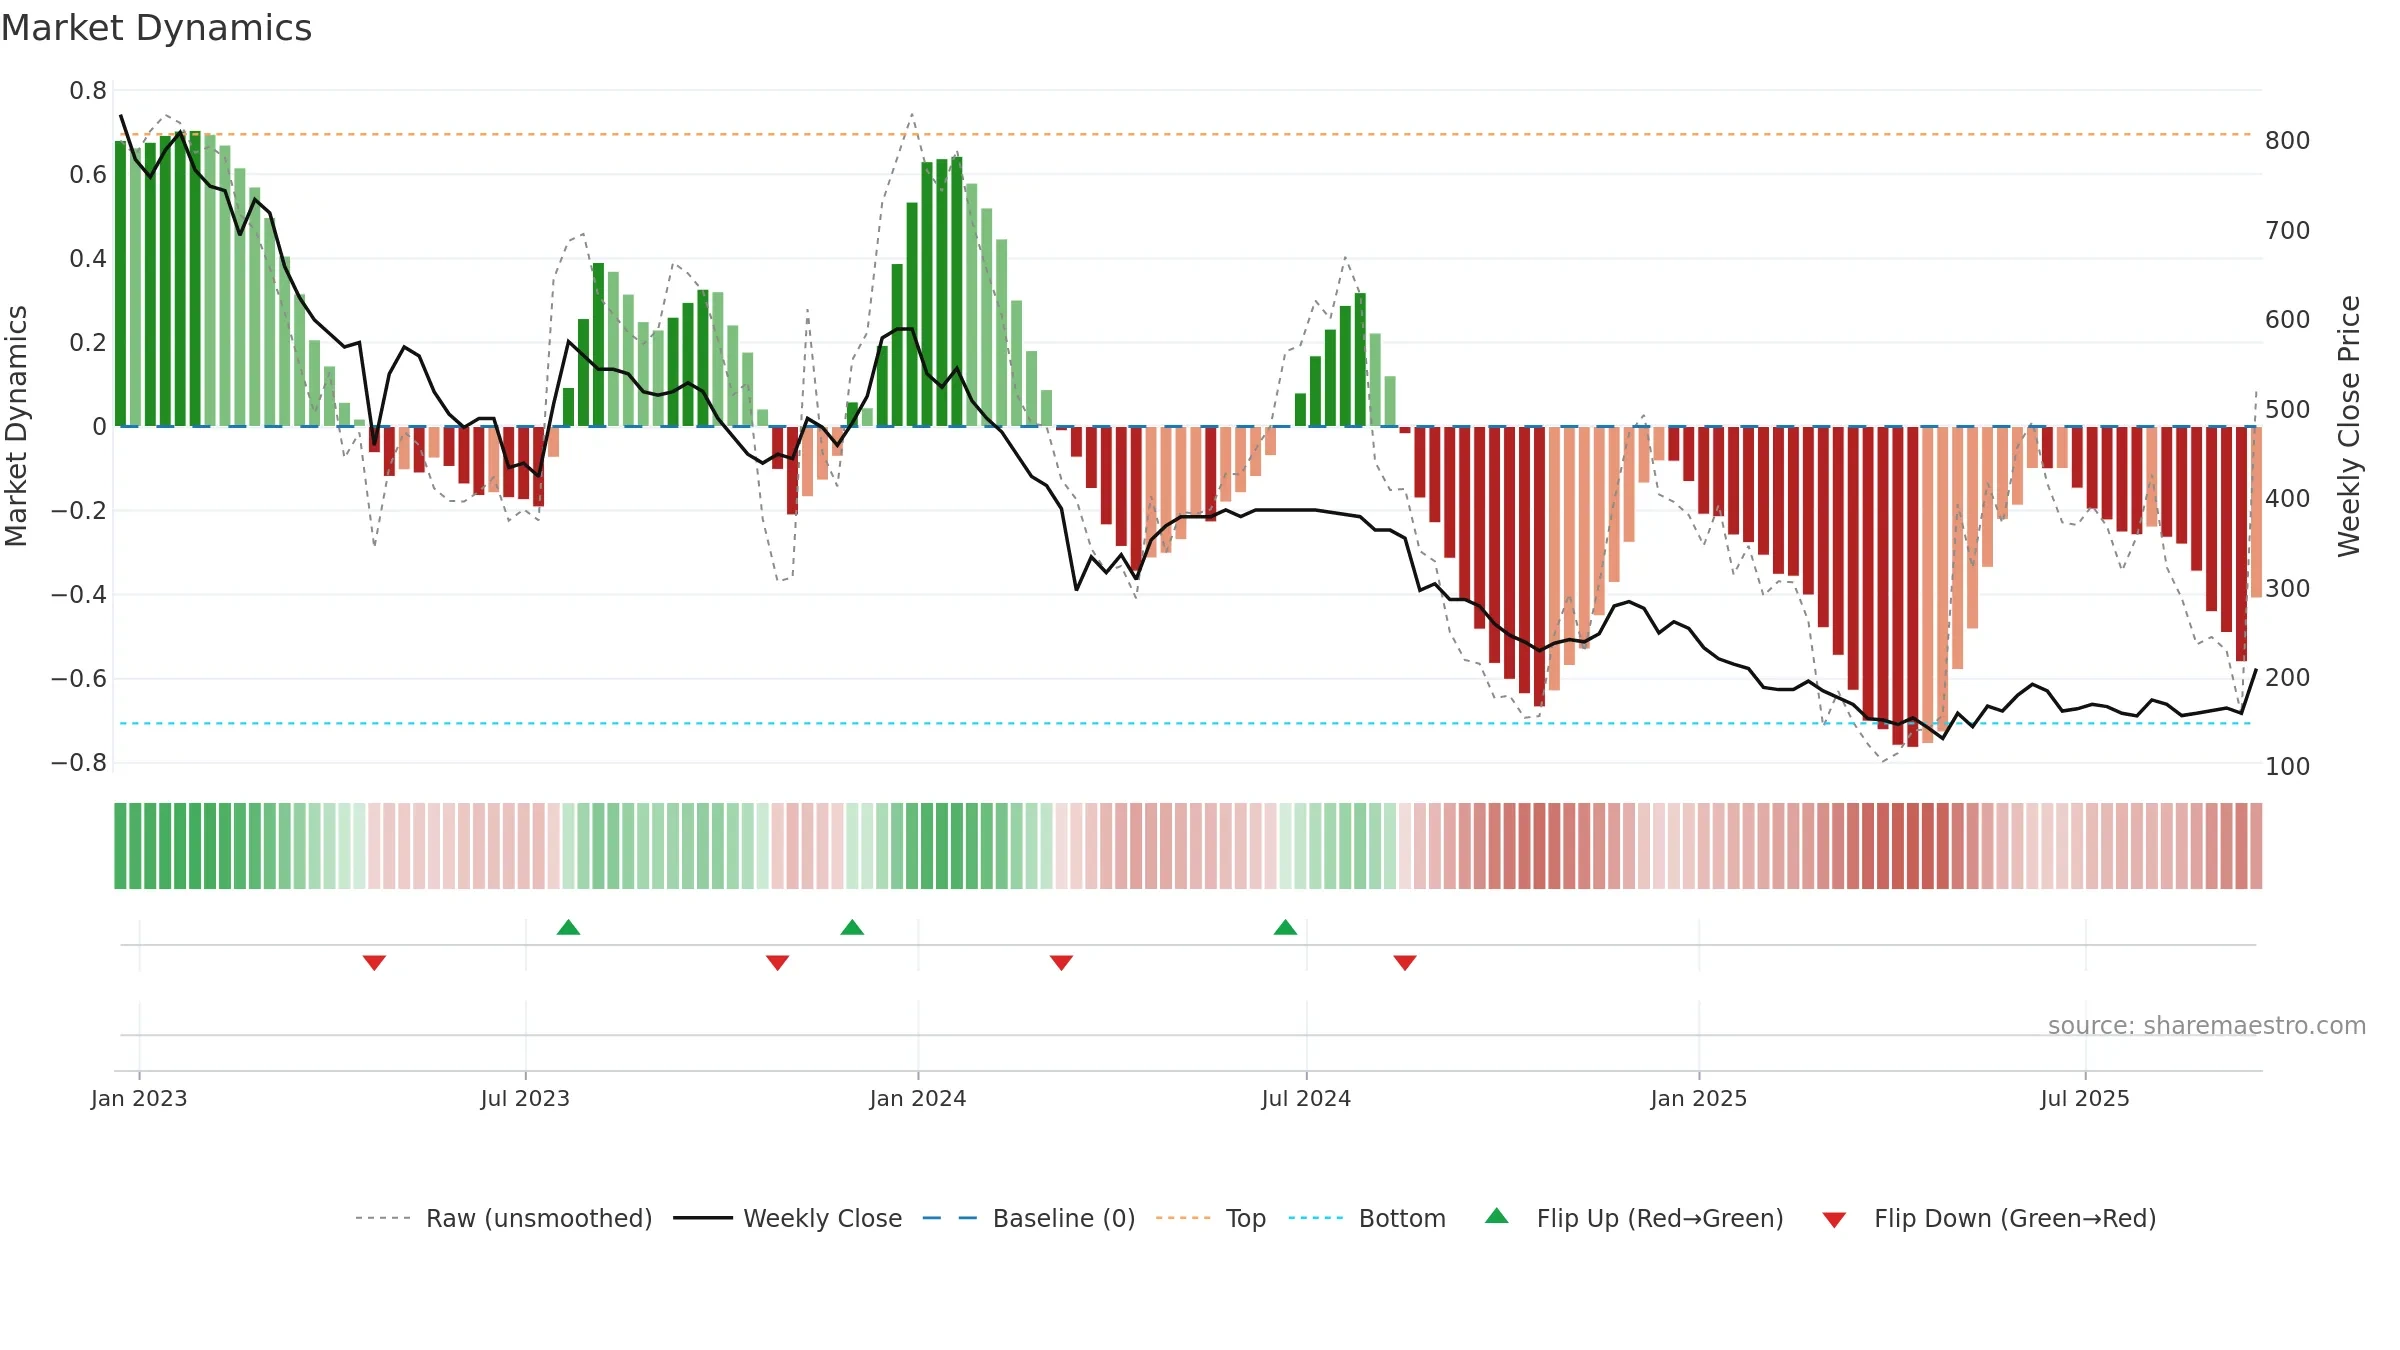Click the green Flip Up legend triangle

tap(1497, 1216)
